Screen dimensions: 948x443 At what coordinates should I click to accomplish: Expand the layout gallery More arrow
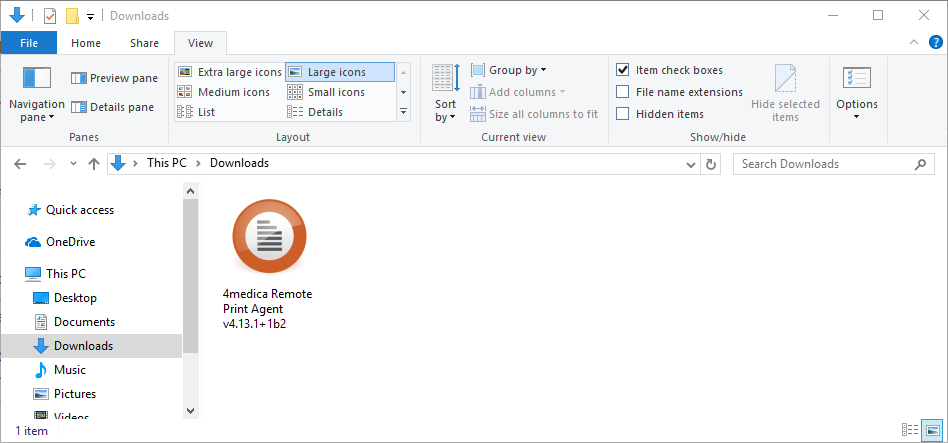click(x=403, y=112)
